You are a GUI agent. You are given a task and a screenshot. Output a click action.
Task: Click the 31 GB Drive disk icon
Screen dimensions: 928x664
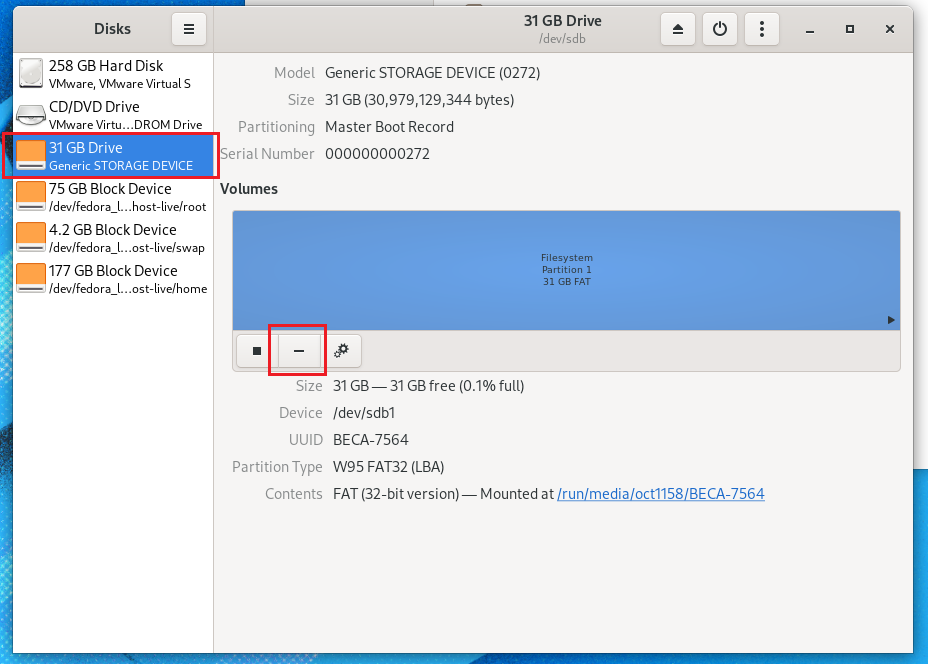click(31, 155)
